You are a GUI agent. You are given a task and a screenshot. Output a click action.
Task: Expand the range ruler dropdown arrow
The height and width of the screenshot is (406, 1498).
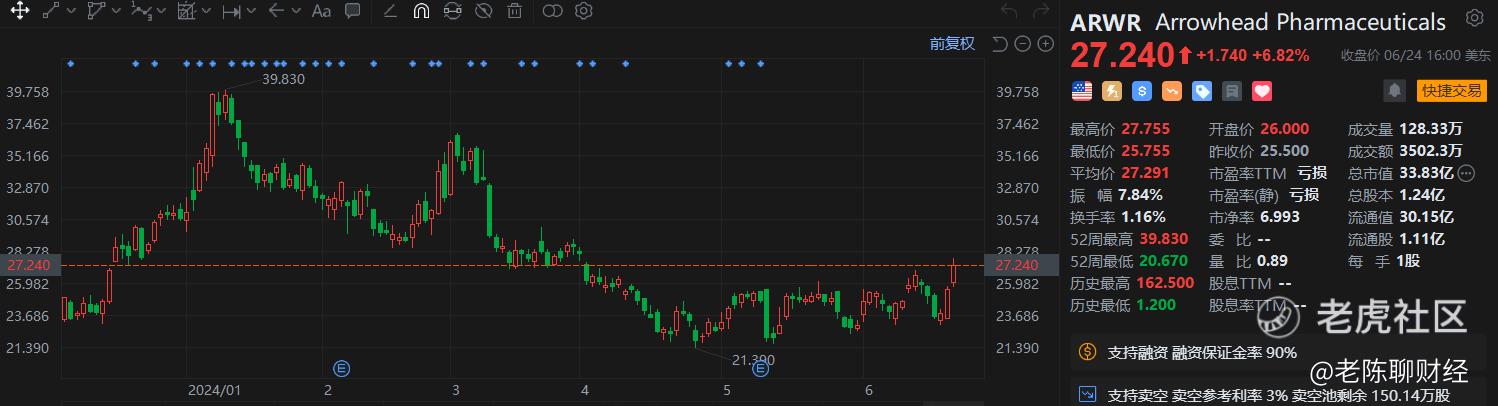pyautogui.click(x=252, y=12)
